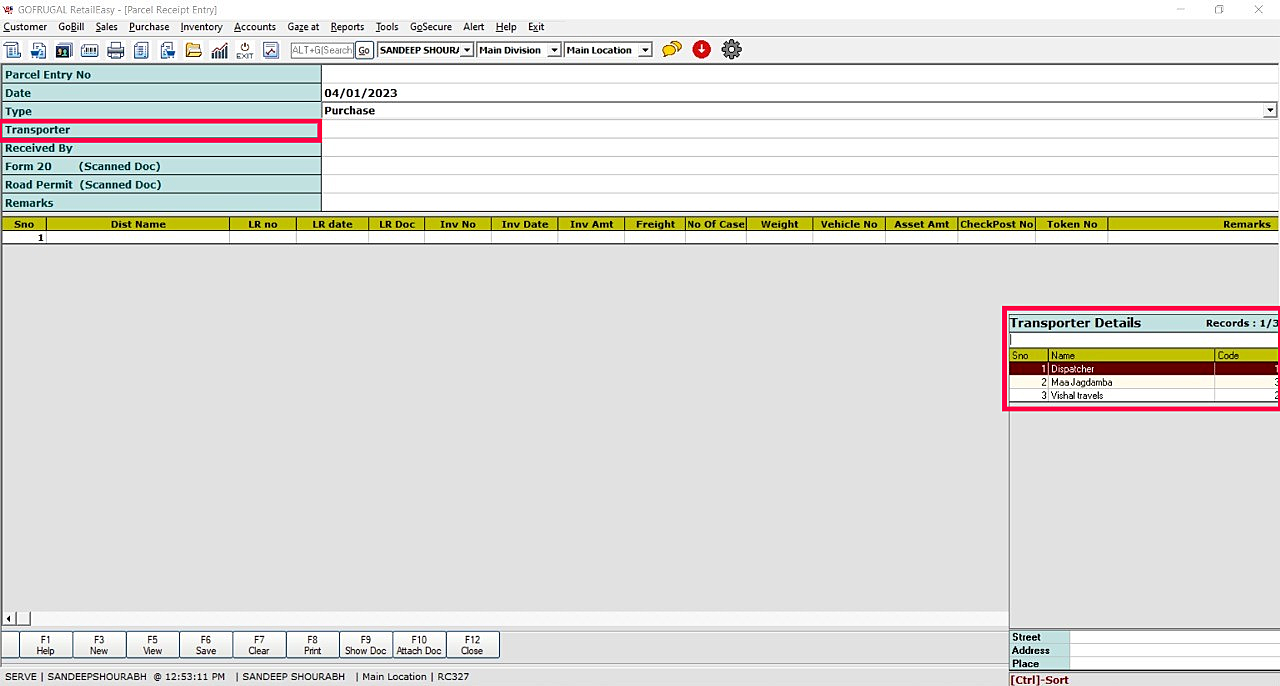The image size is (1280, 686).
Task: Open the Type Purchase dropdown arrow
Action: pos(1270,110)
